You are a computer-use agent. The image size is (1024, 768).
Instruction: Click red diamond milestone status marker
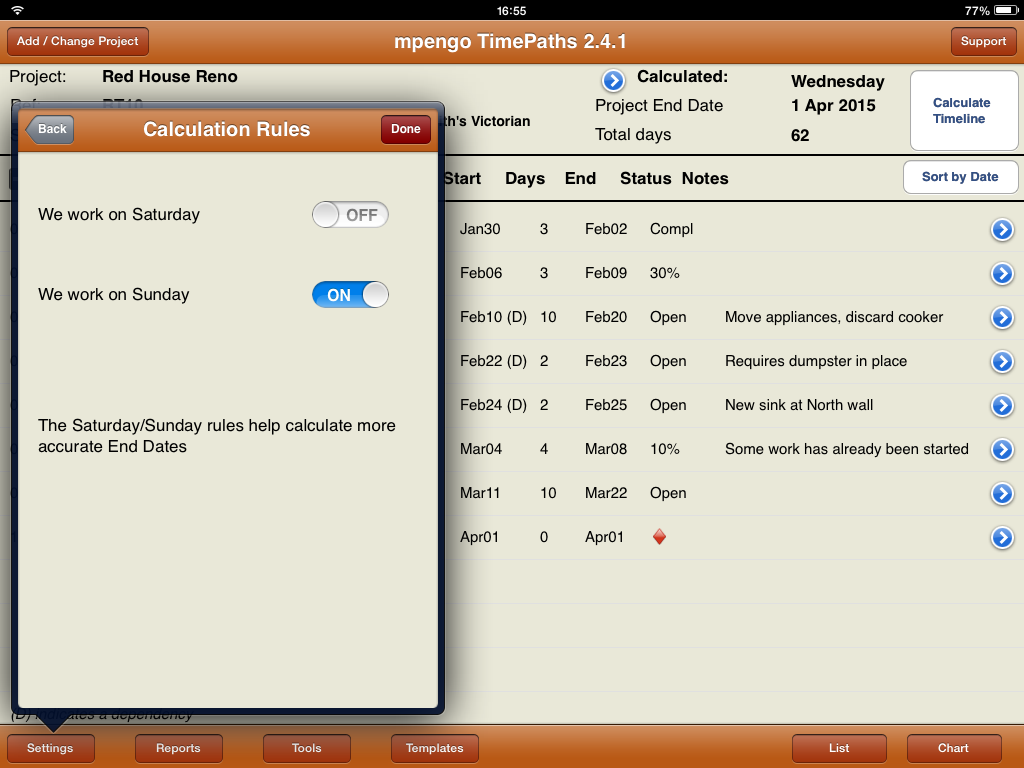659,537
